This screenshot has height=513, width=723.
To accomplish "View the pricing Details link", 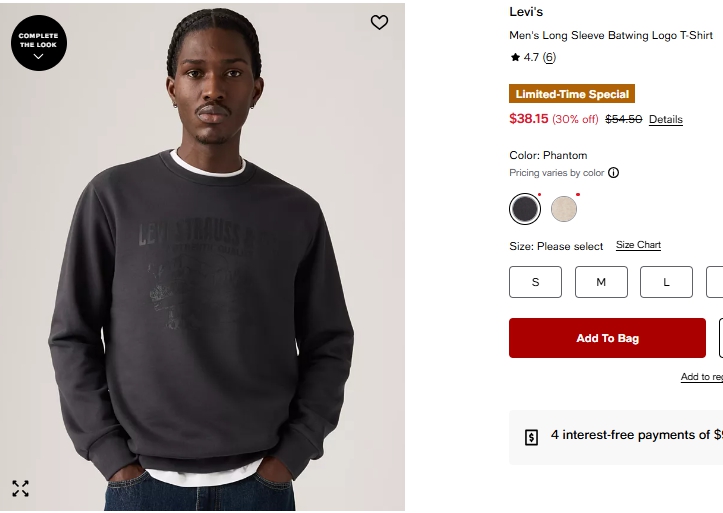I will 665,120.
